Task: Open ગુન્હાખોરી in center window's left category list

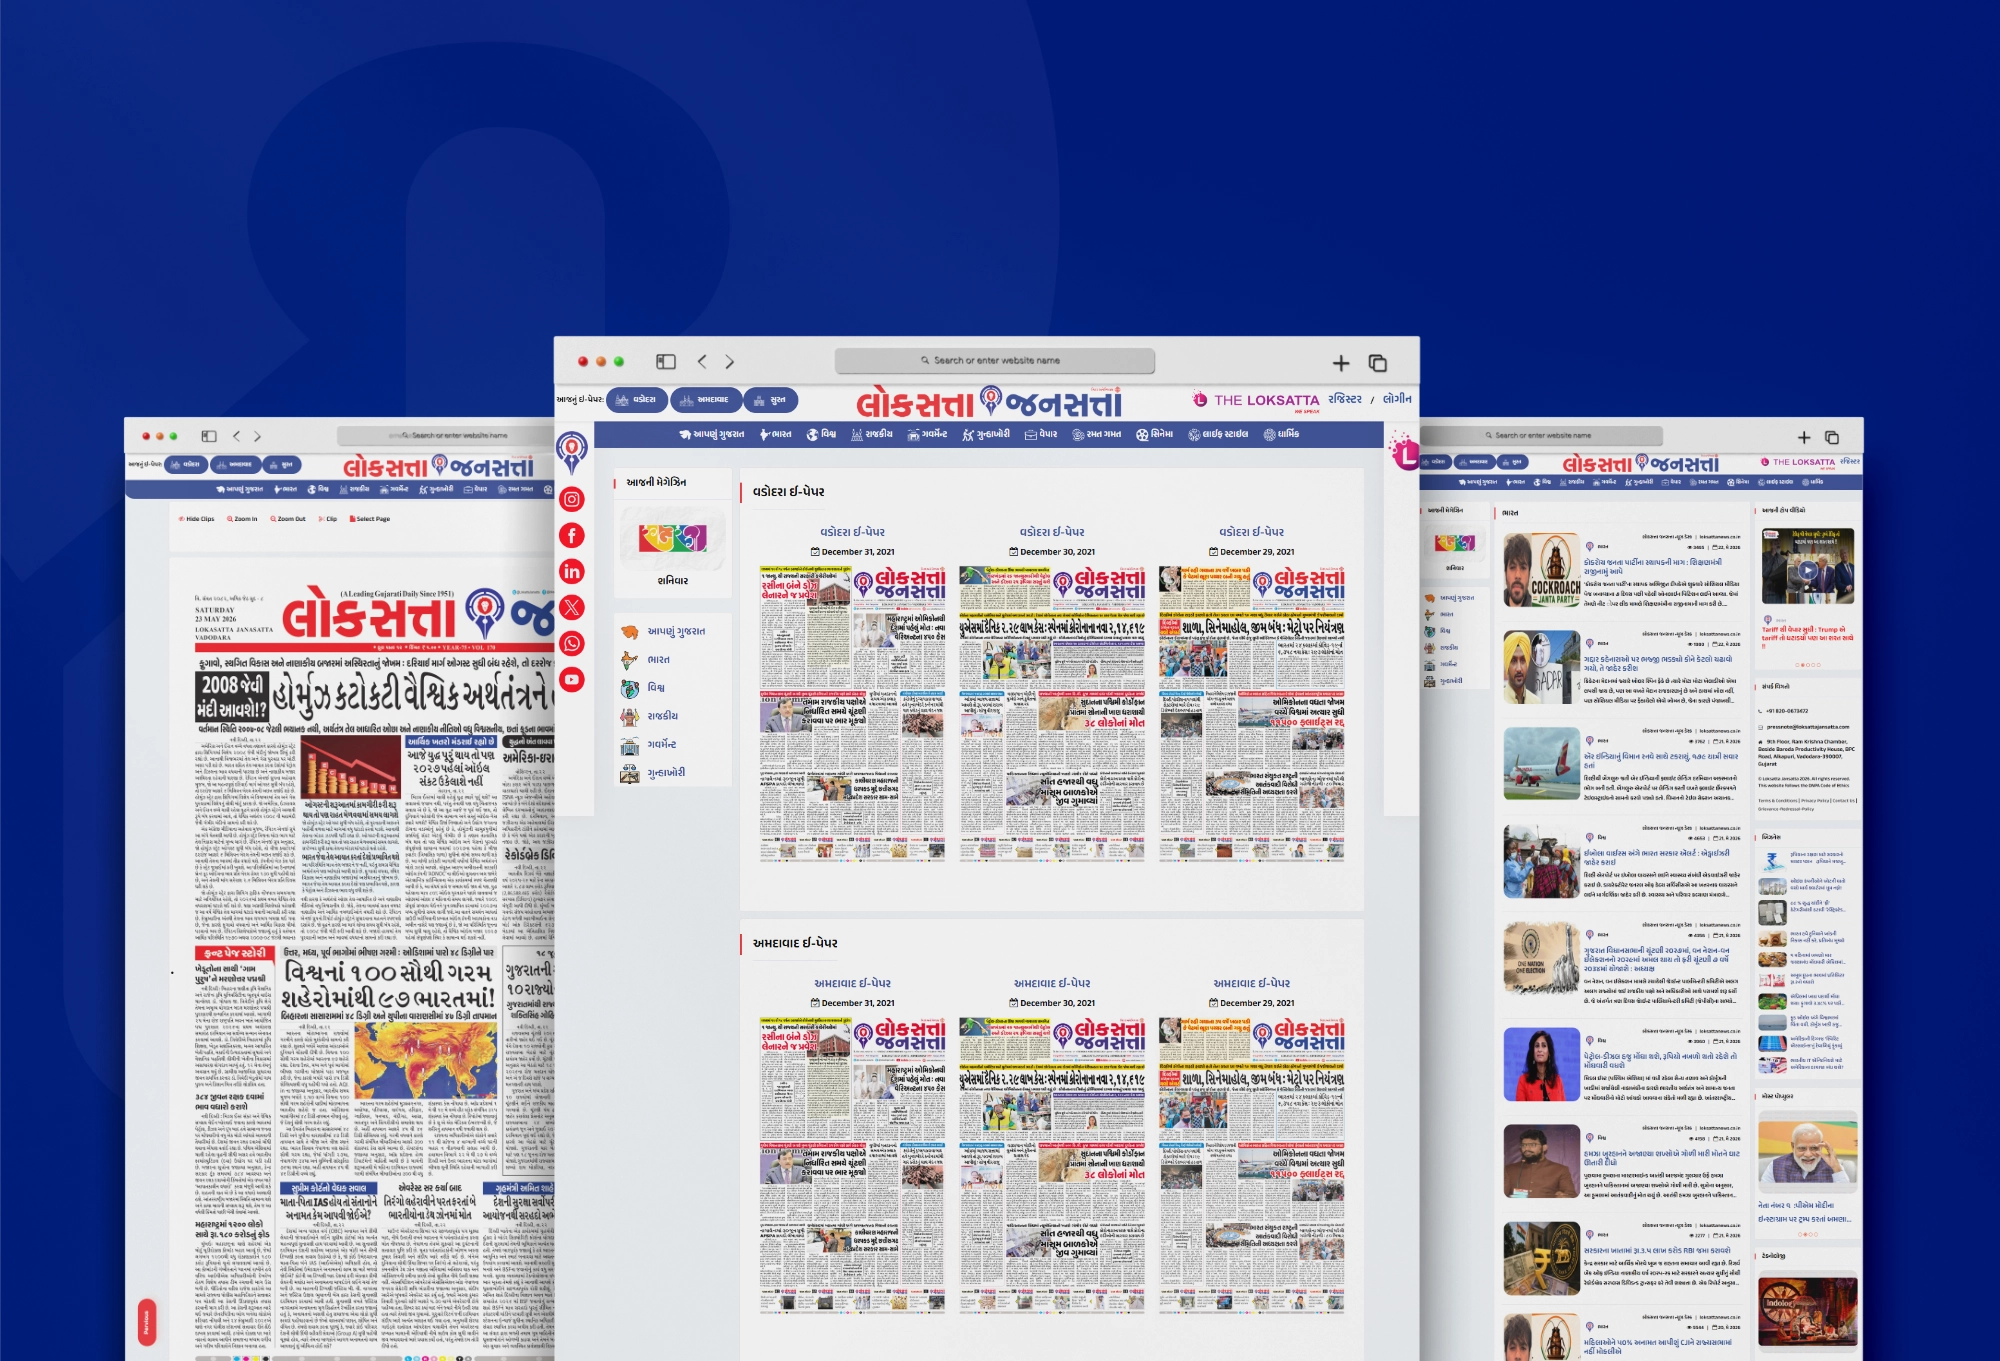Action: point(653,773)
